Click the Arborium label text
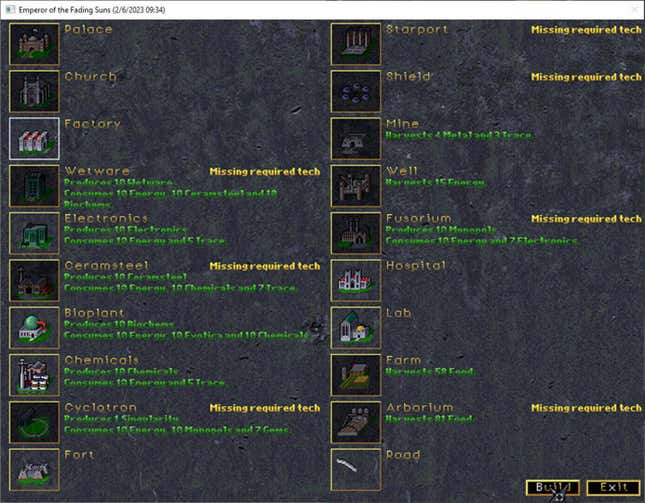 click(420, 408)
